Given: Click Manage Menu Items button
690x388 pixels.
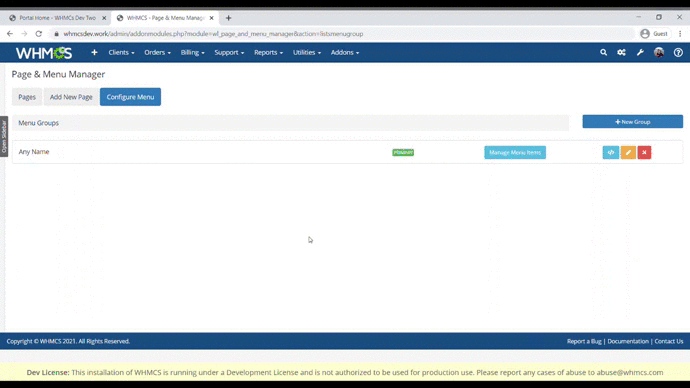Looking at the screenshot, I should click(x=515, y=152).
